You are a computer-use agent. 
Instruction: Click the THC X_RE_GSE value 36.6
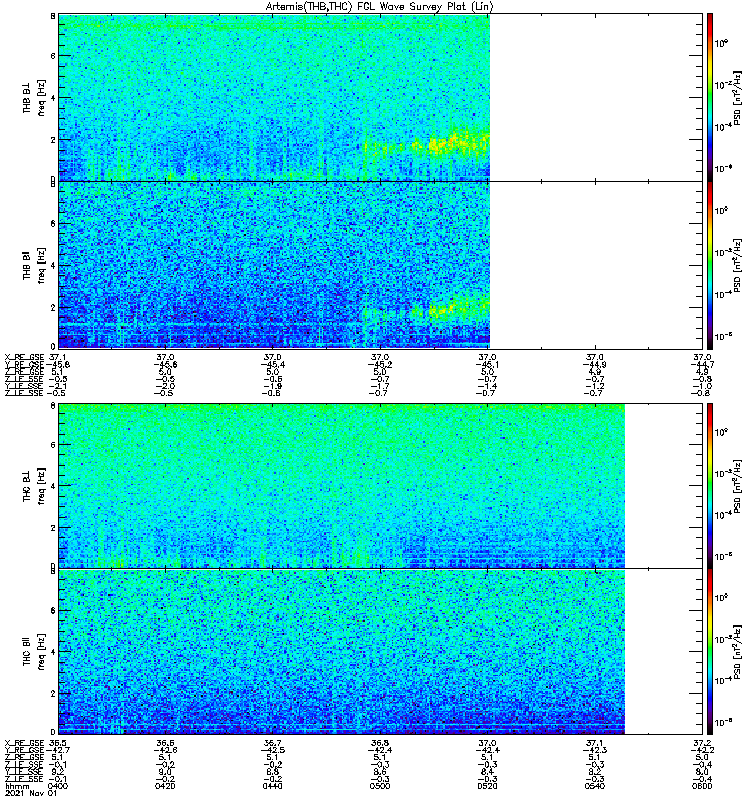(x=165, y=743)
